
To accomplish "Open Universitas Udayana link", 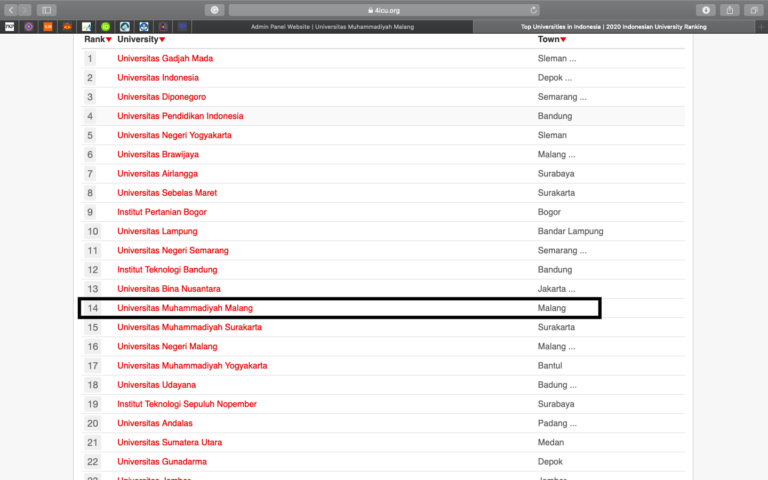I will coord(156,384).
